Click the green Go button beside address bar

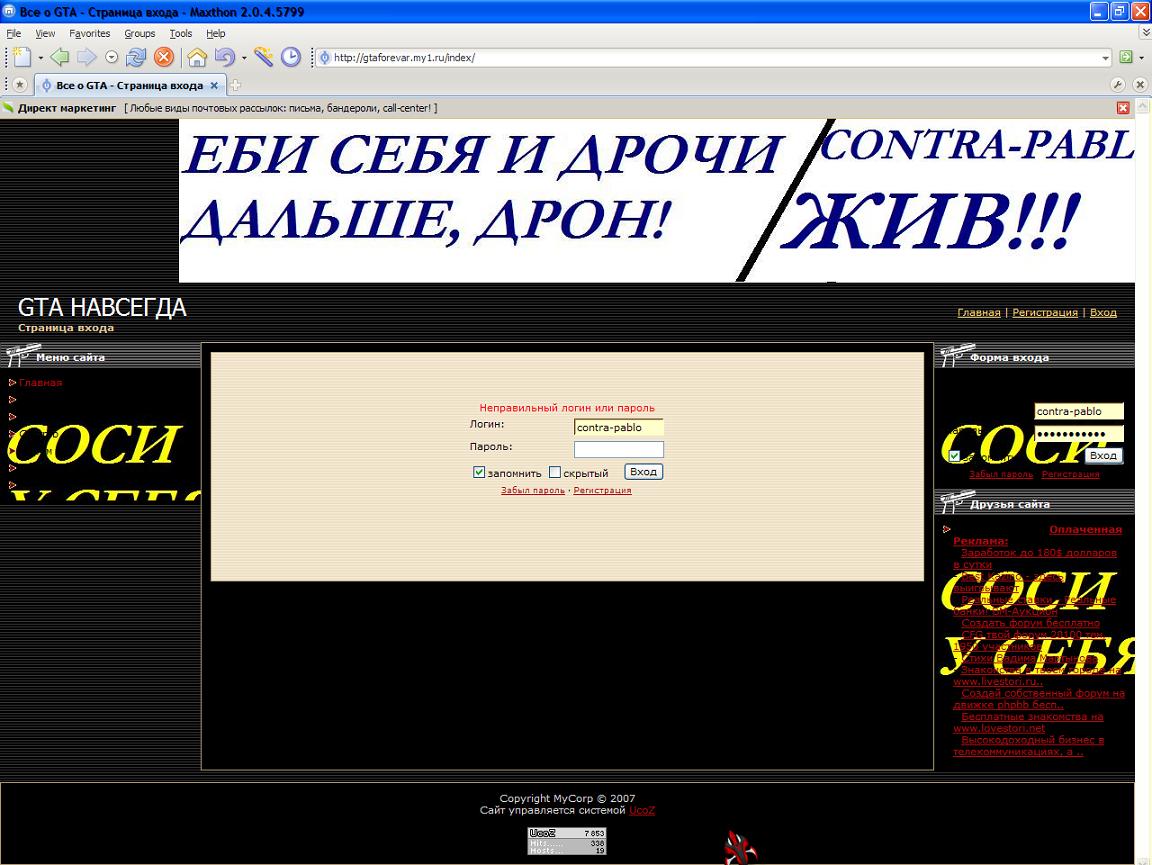(1126, 58)
